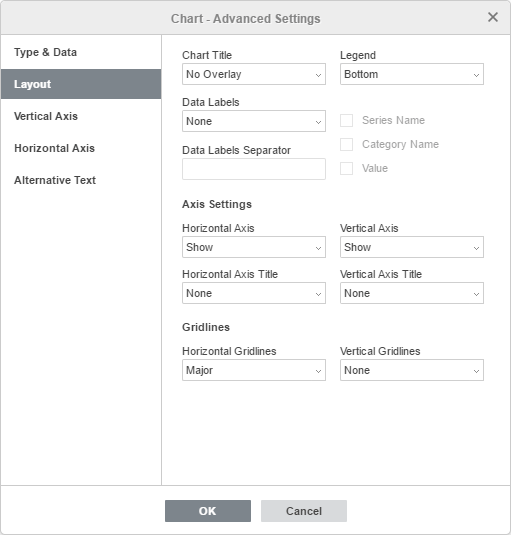Select the Layout tab

pos(81,84)
